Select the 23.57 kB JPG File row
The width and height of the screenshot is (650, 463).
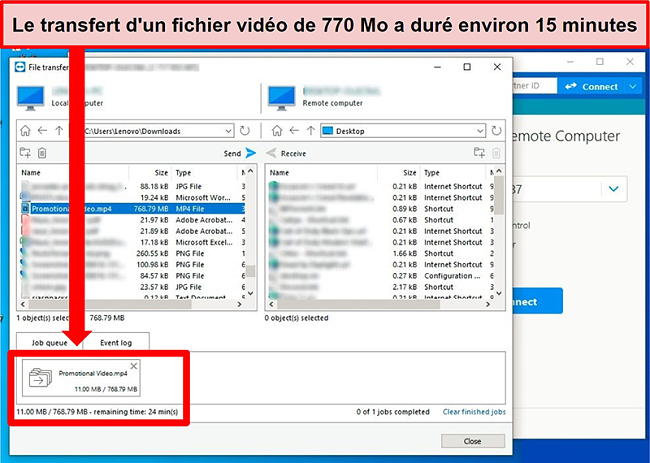133,287
